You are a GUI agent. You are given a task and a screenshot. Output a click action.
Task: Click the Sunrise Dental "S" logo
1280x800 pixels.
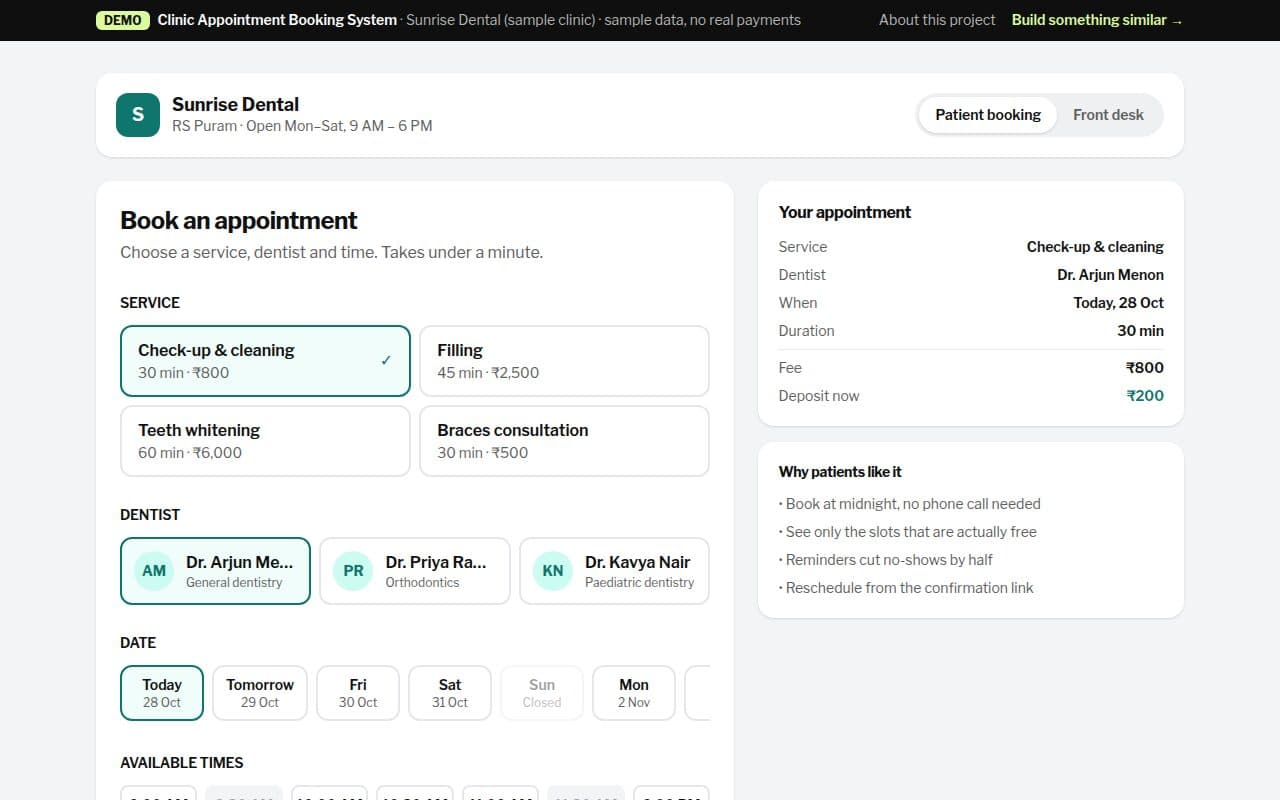coord(138,115)
